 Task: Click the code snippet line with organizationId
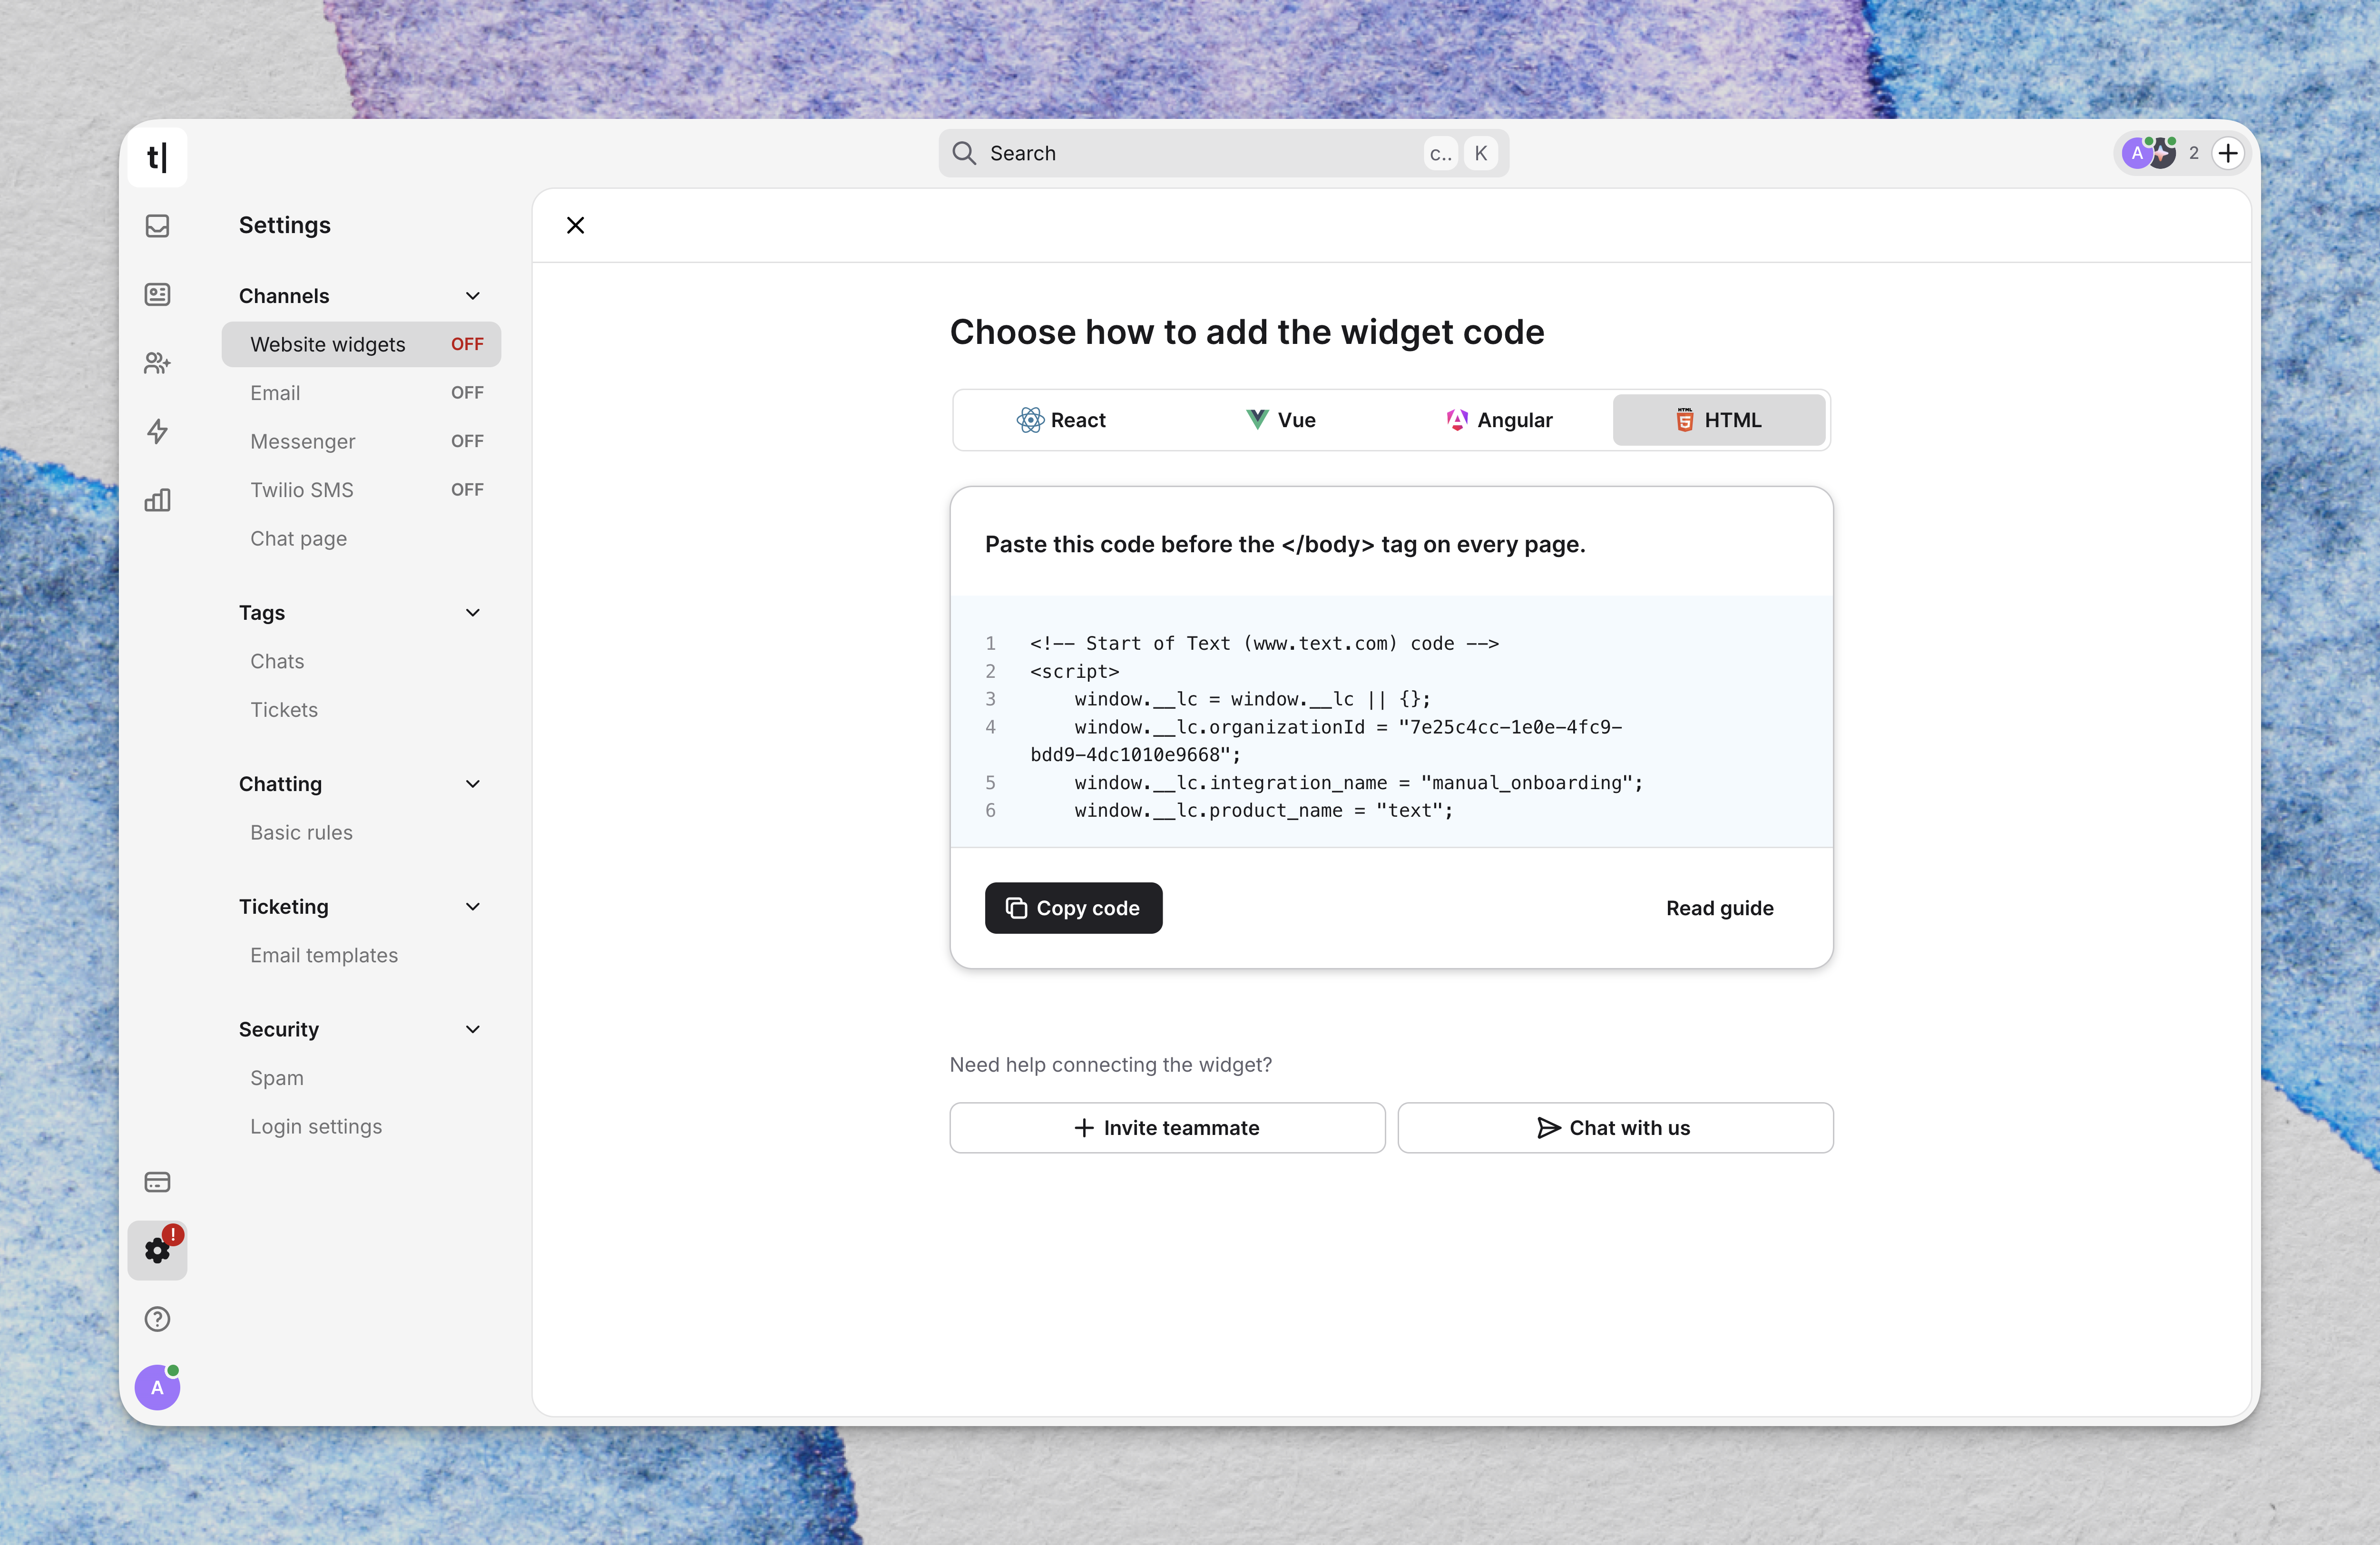[x=1327, y=741]
